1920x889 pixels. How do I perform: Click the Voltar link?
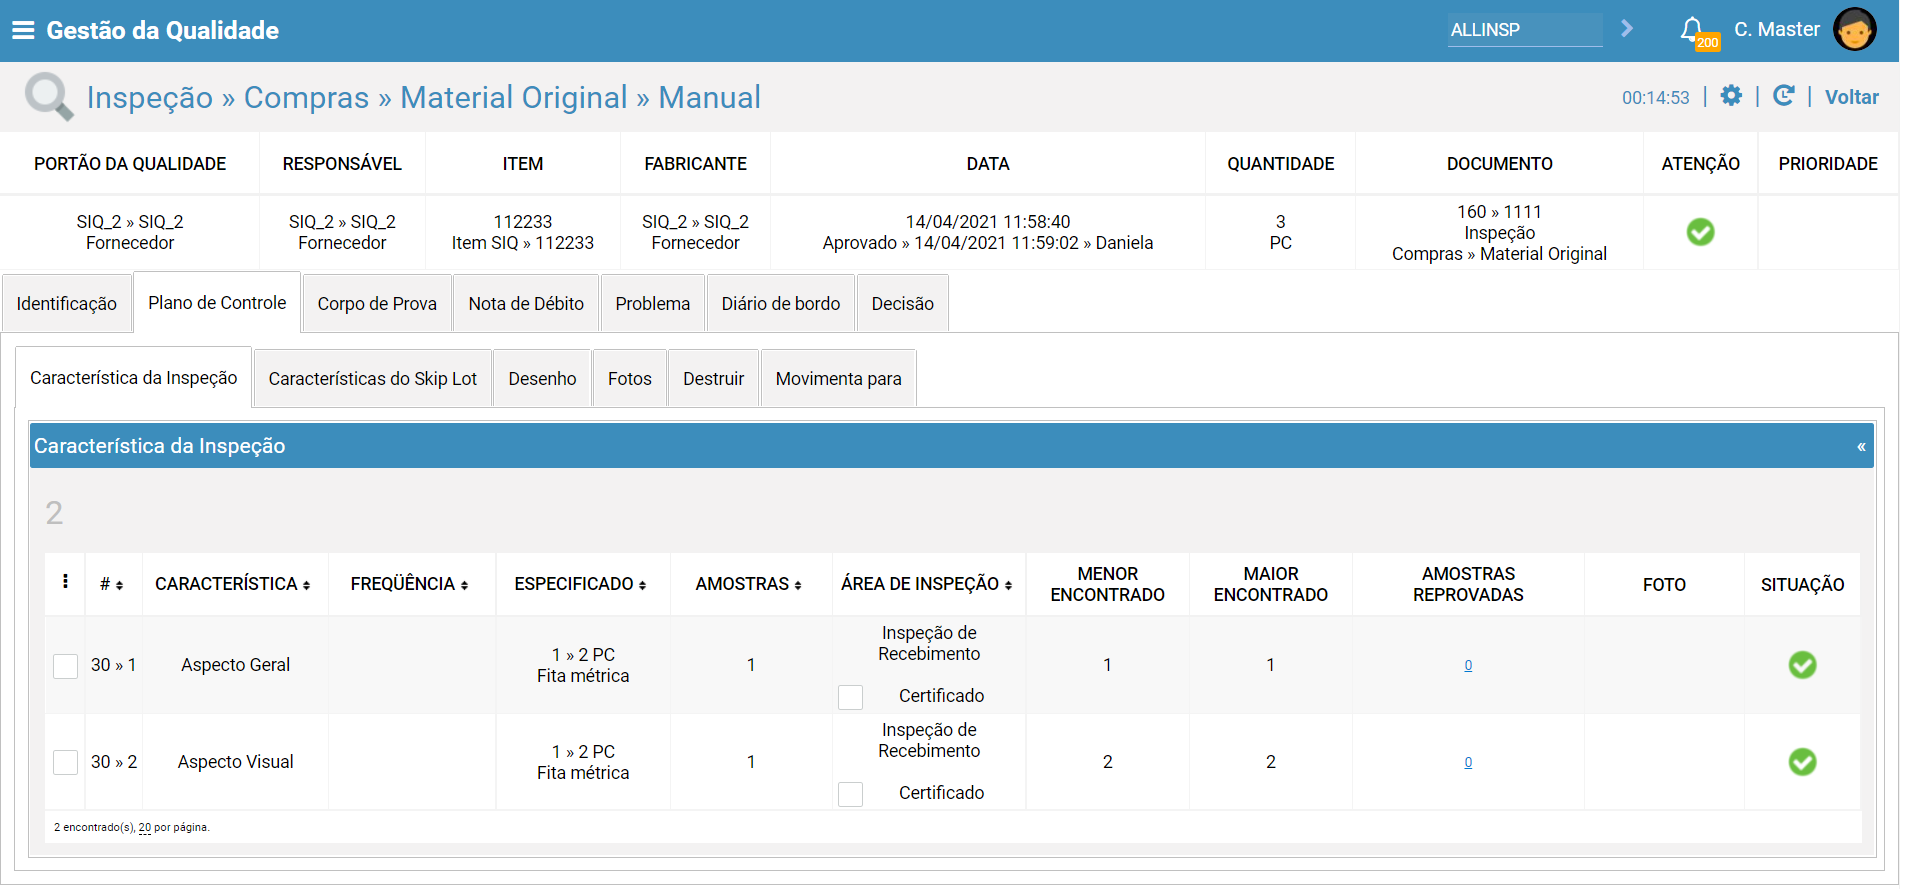point(1851,97)
